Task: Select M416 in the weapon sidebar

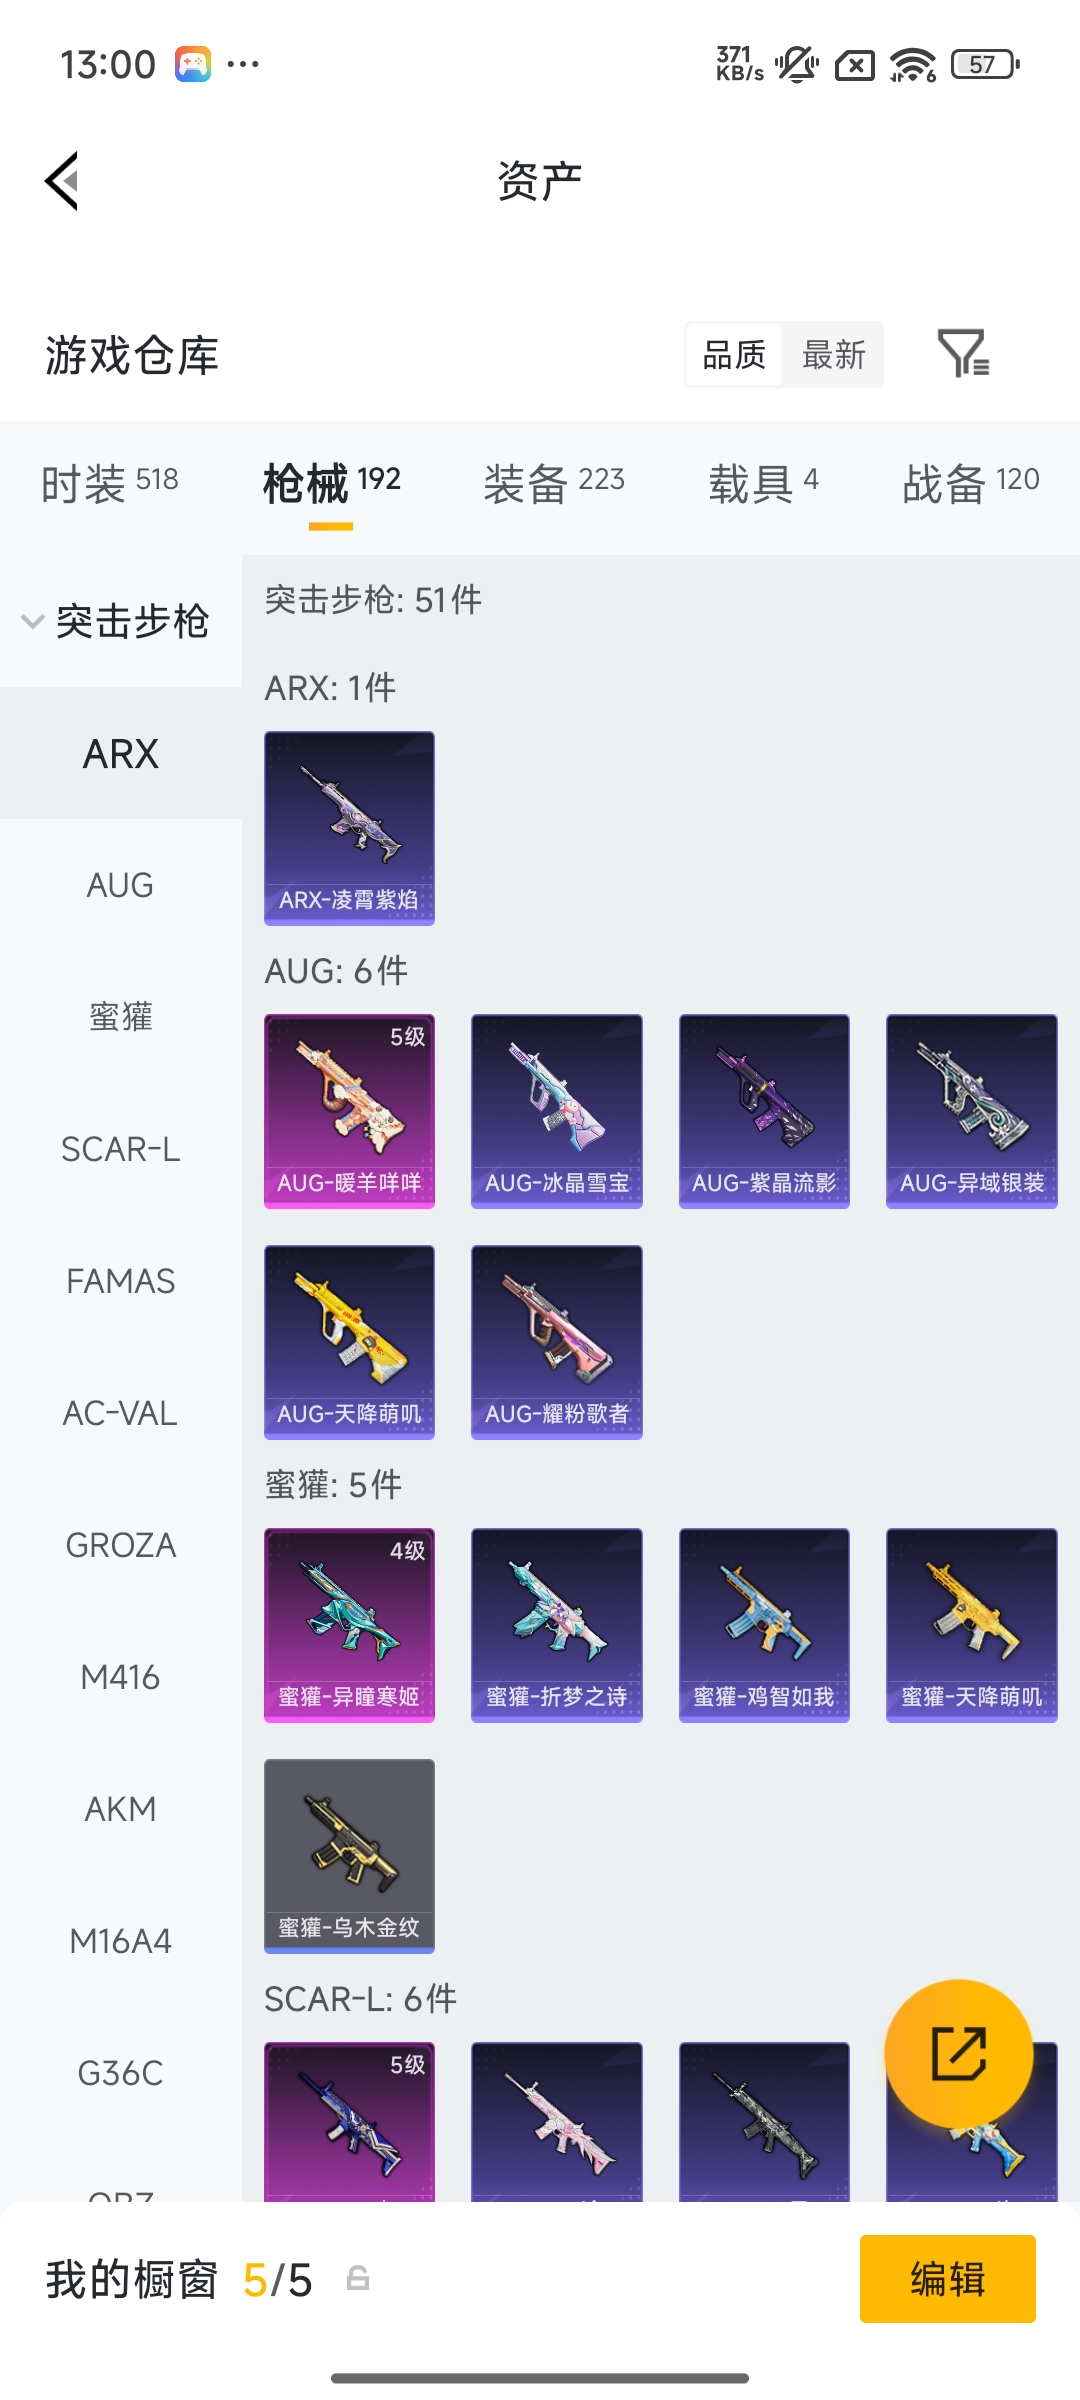Action: tap(121, 1677)
